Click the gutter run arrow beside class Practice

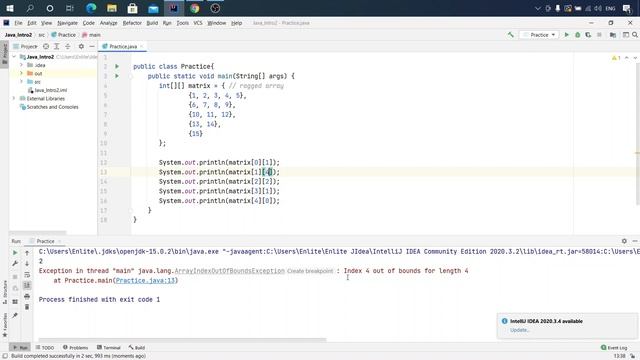(x=117, y=66)
